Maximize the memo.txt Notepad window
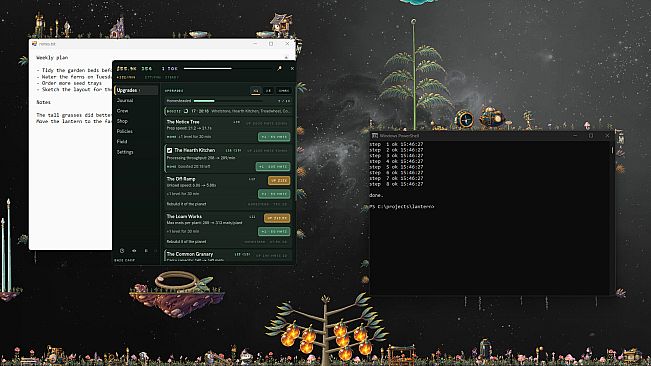 pos(271,44)
